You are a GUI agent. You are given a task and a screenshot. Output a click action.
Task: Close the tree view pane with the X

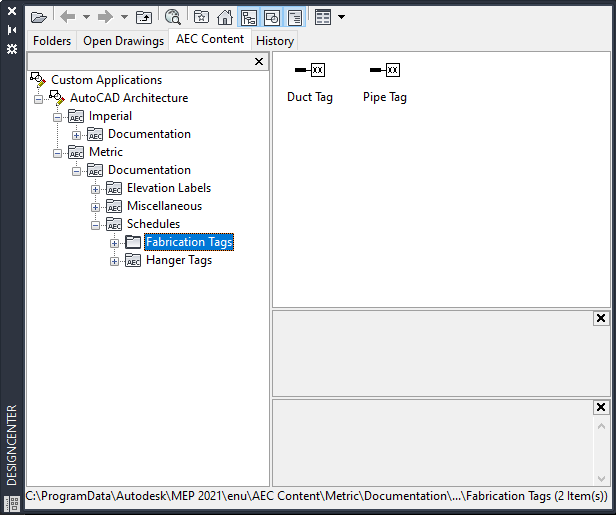point(259,61)
